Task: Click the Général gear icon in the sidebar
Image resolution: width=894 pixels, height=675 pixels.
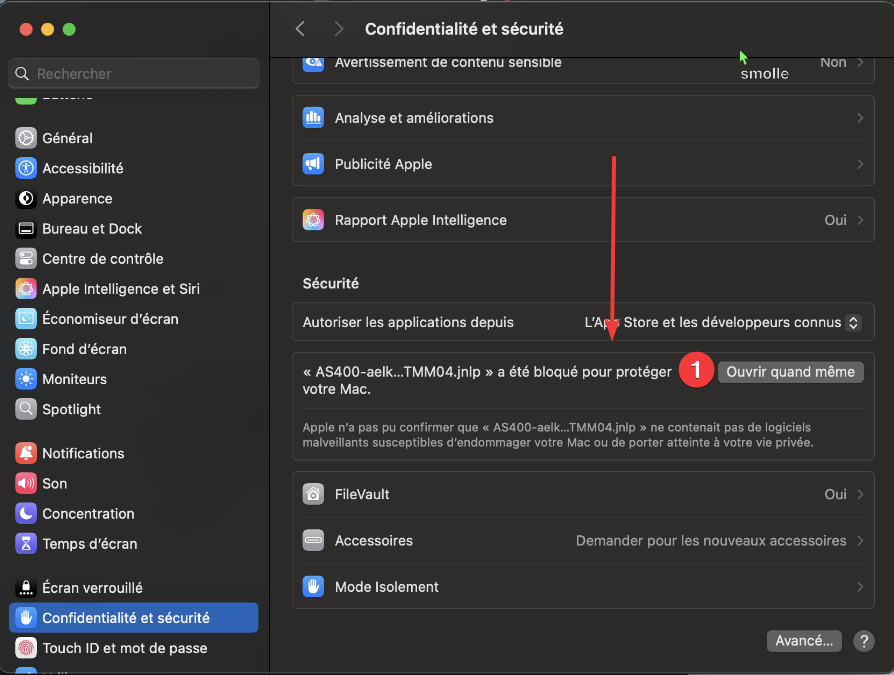Action: [x=26, y=138]
